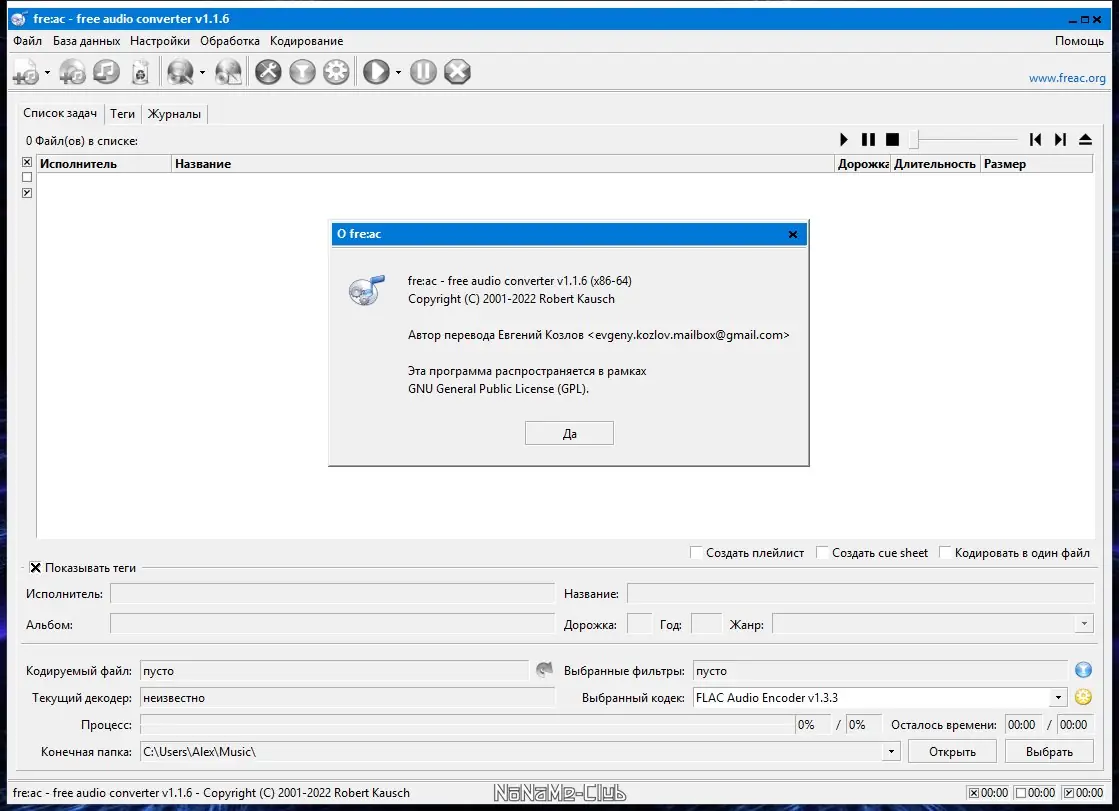Viewport: 1119px width, 811px height.
Task: Click the Процесс progress bar
Action: 468,725
